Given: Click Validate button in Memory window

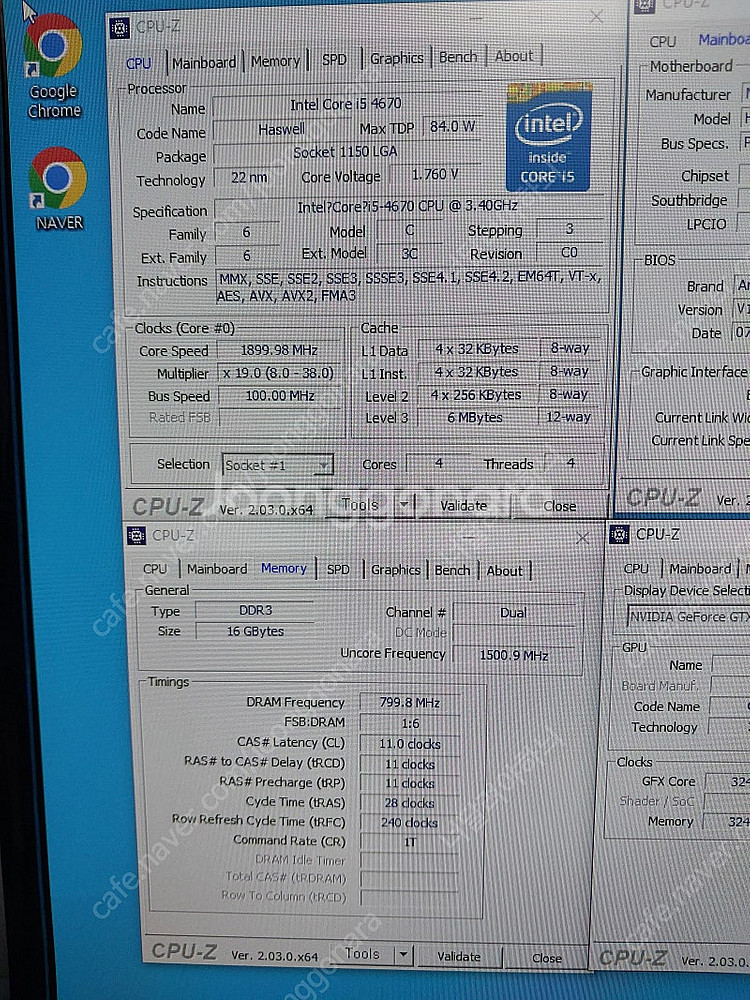Looking at the screenshot, I should [459, 956].
